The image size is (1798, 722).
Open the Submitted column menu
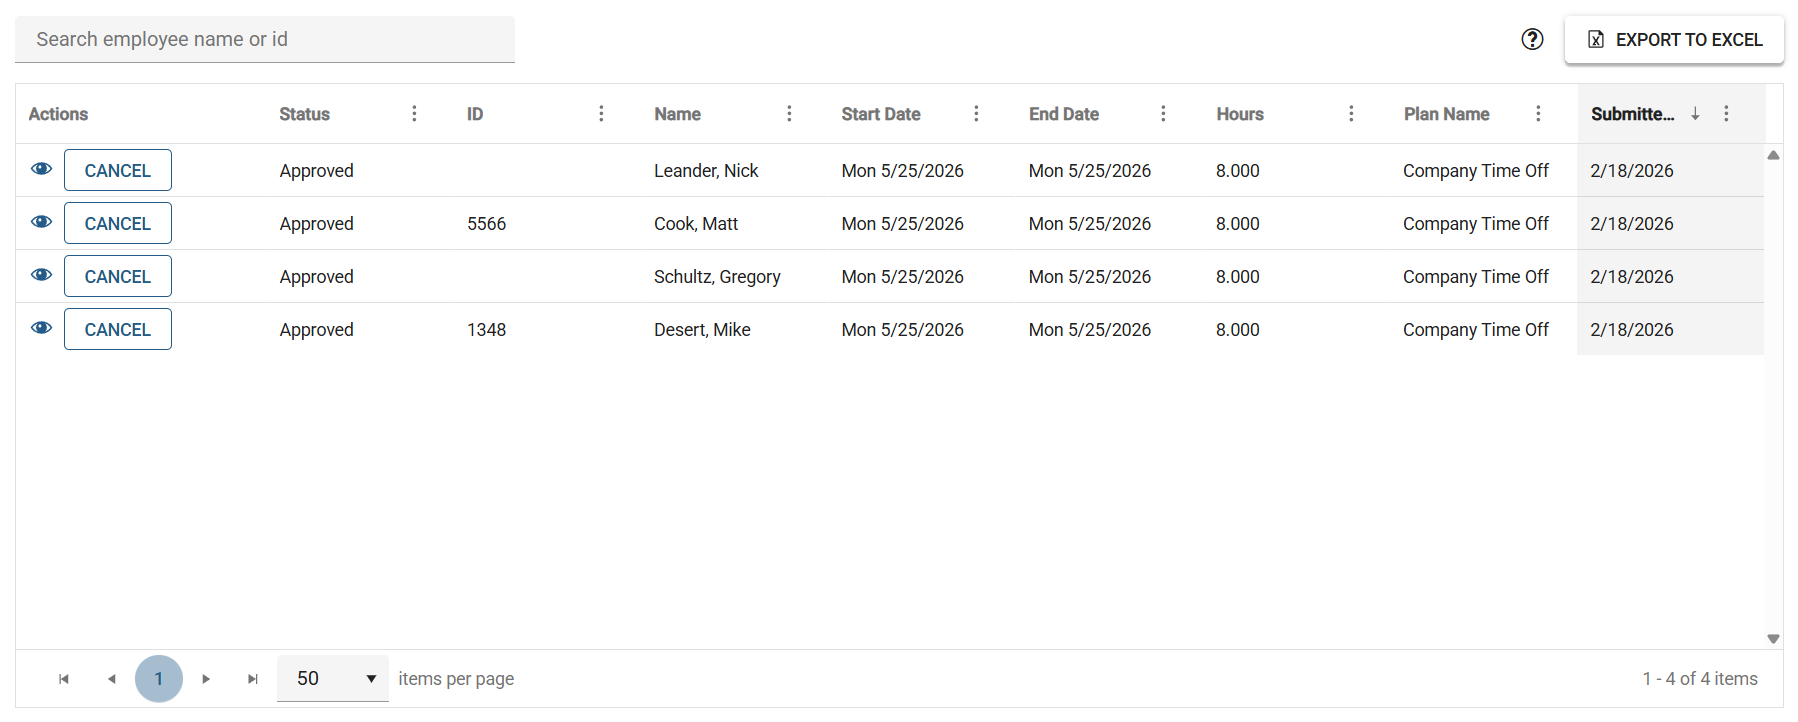pyautogui.click(x=1726, y=114)
